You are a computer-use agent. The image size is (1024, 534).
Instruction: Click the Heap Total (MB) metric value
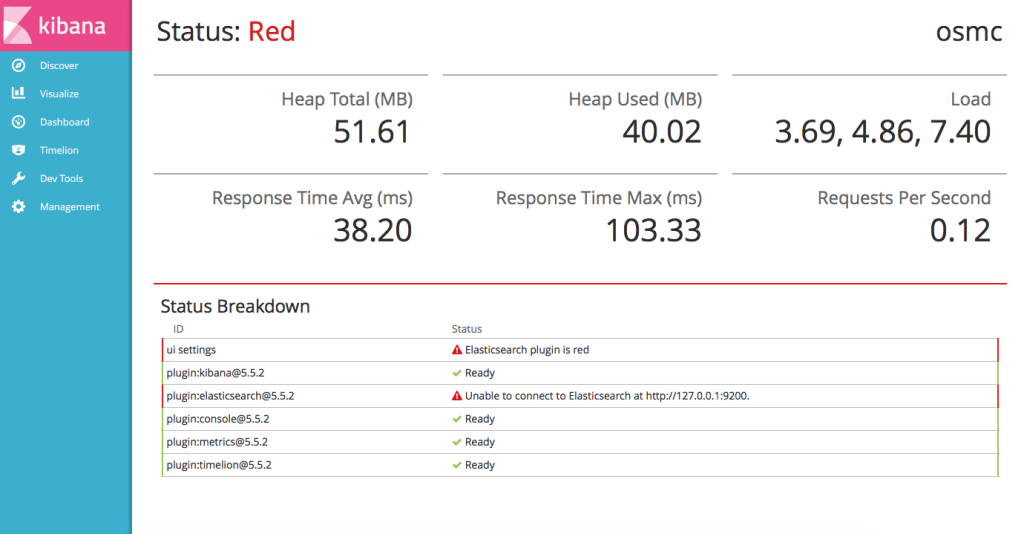click(371, 131)
